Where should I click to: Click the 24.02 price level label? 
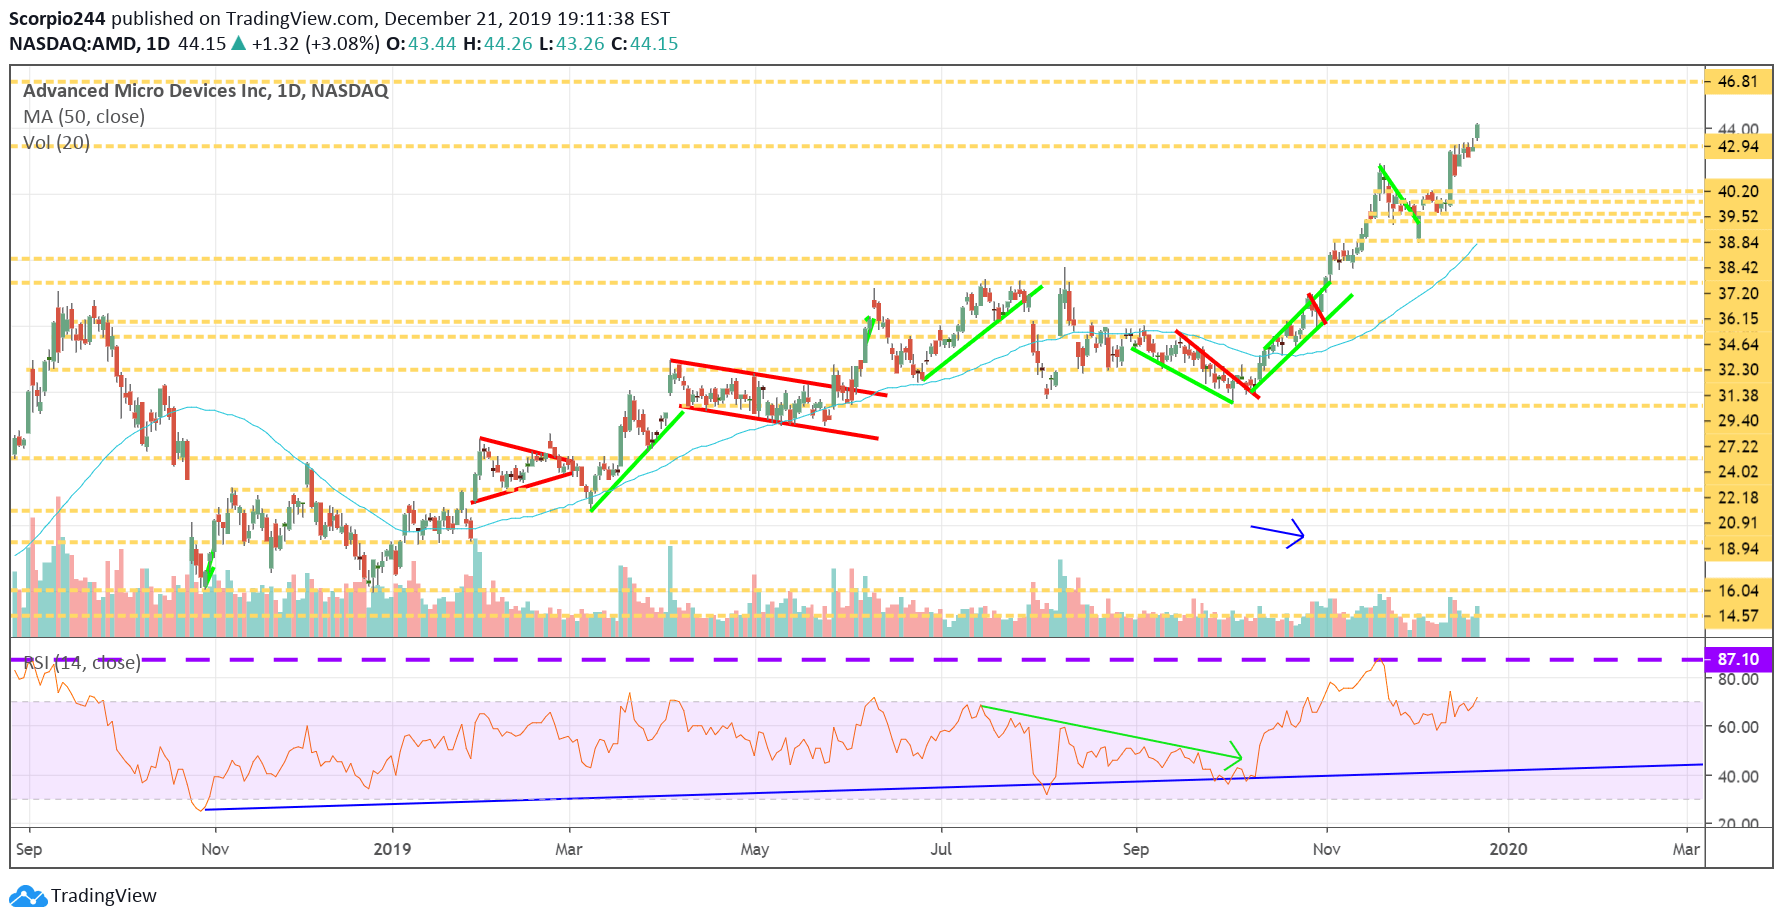(x=1738, y=471)
